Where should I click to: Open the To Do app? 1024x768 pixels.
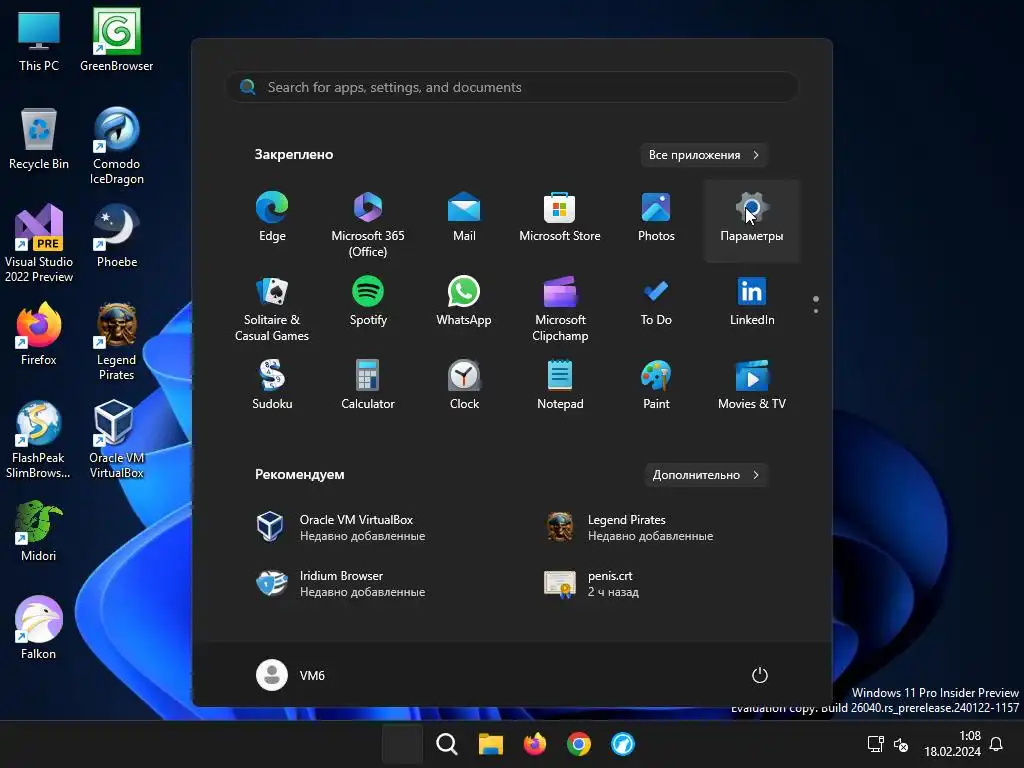click(656, 302)
